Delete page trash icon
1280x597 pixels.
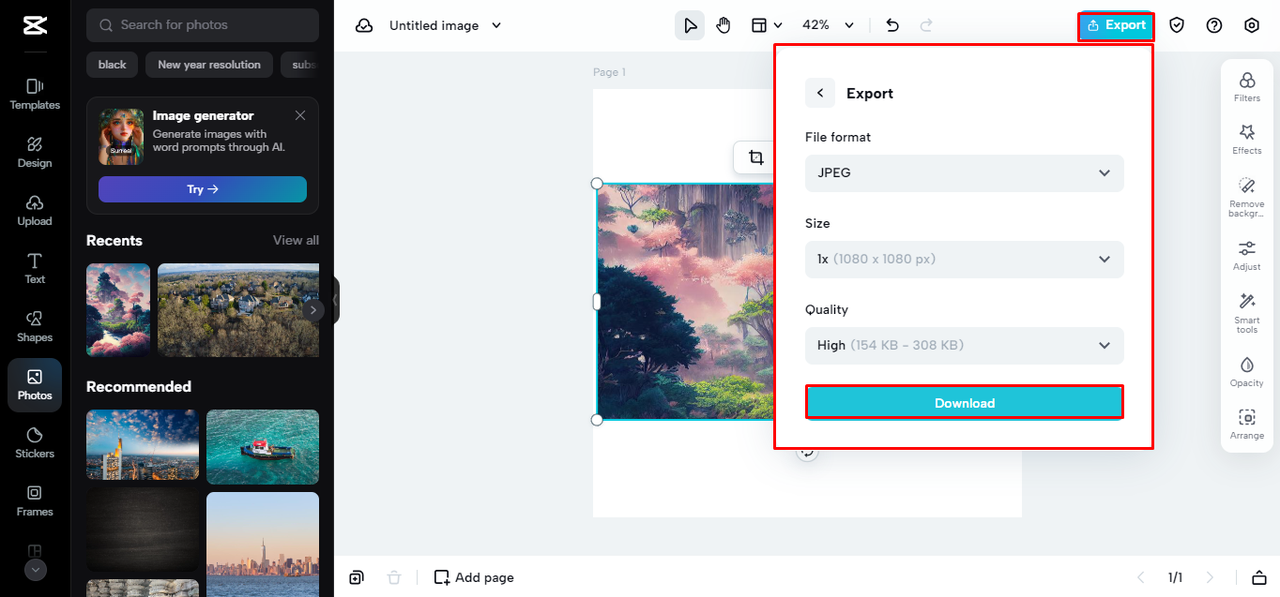pyautogui.click(x=394, y=577)
